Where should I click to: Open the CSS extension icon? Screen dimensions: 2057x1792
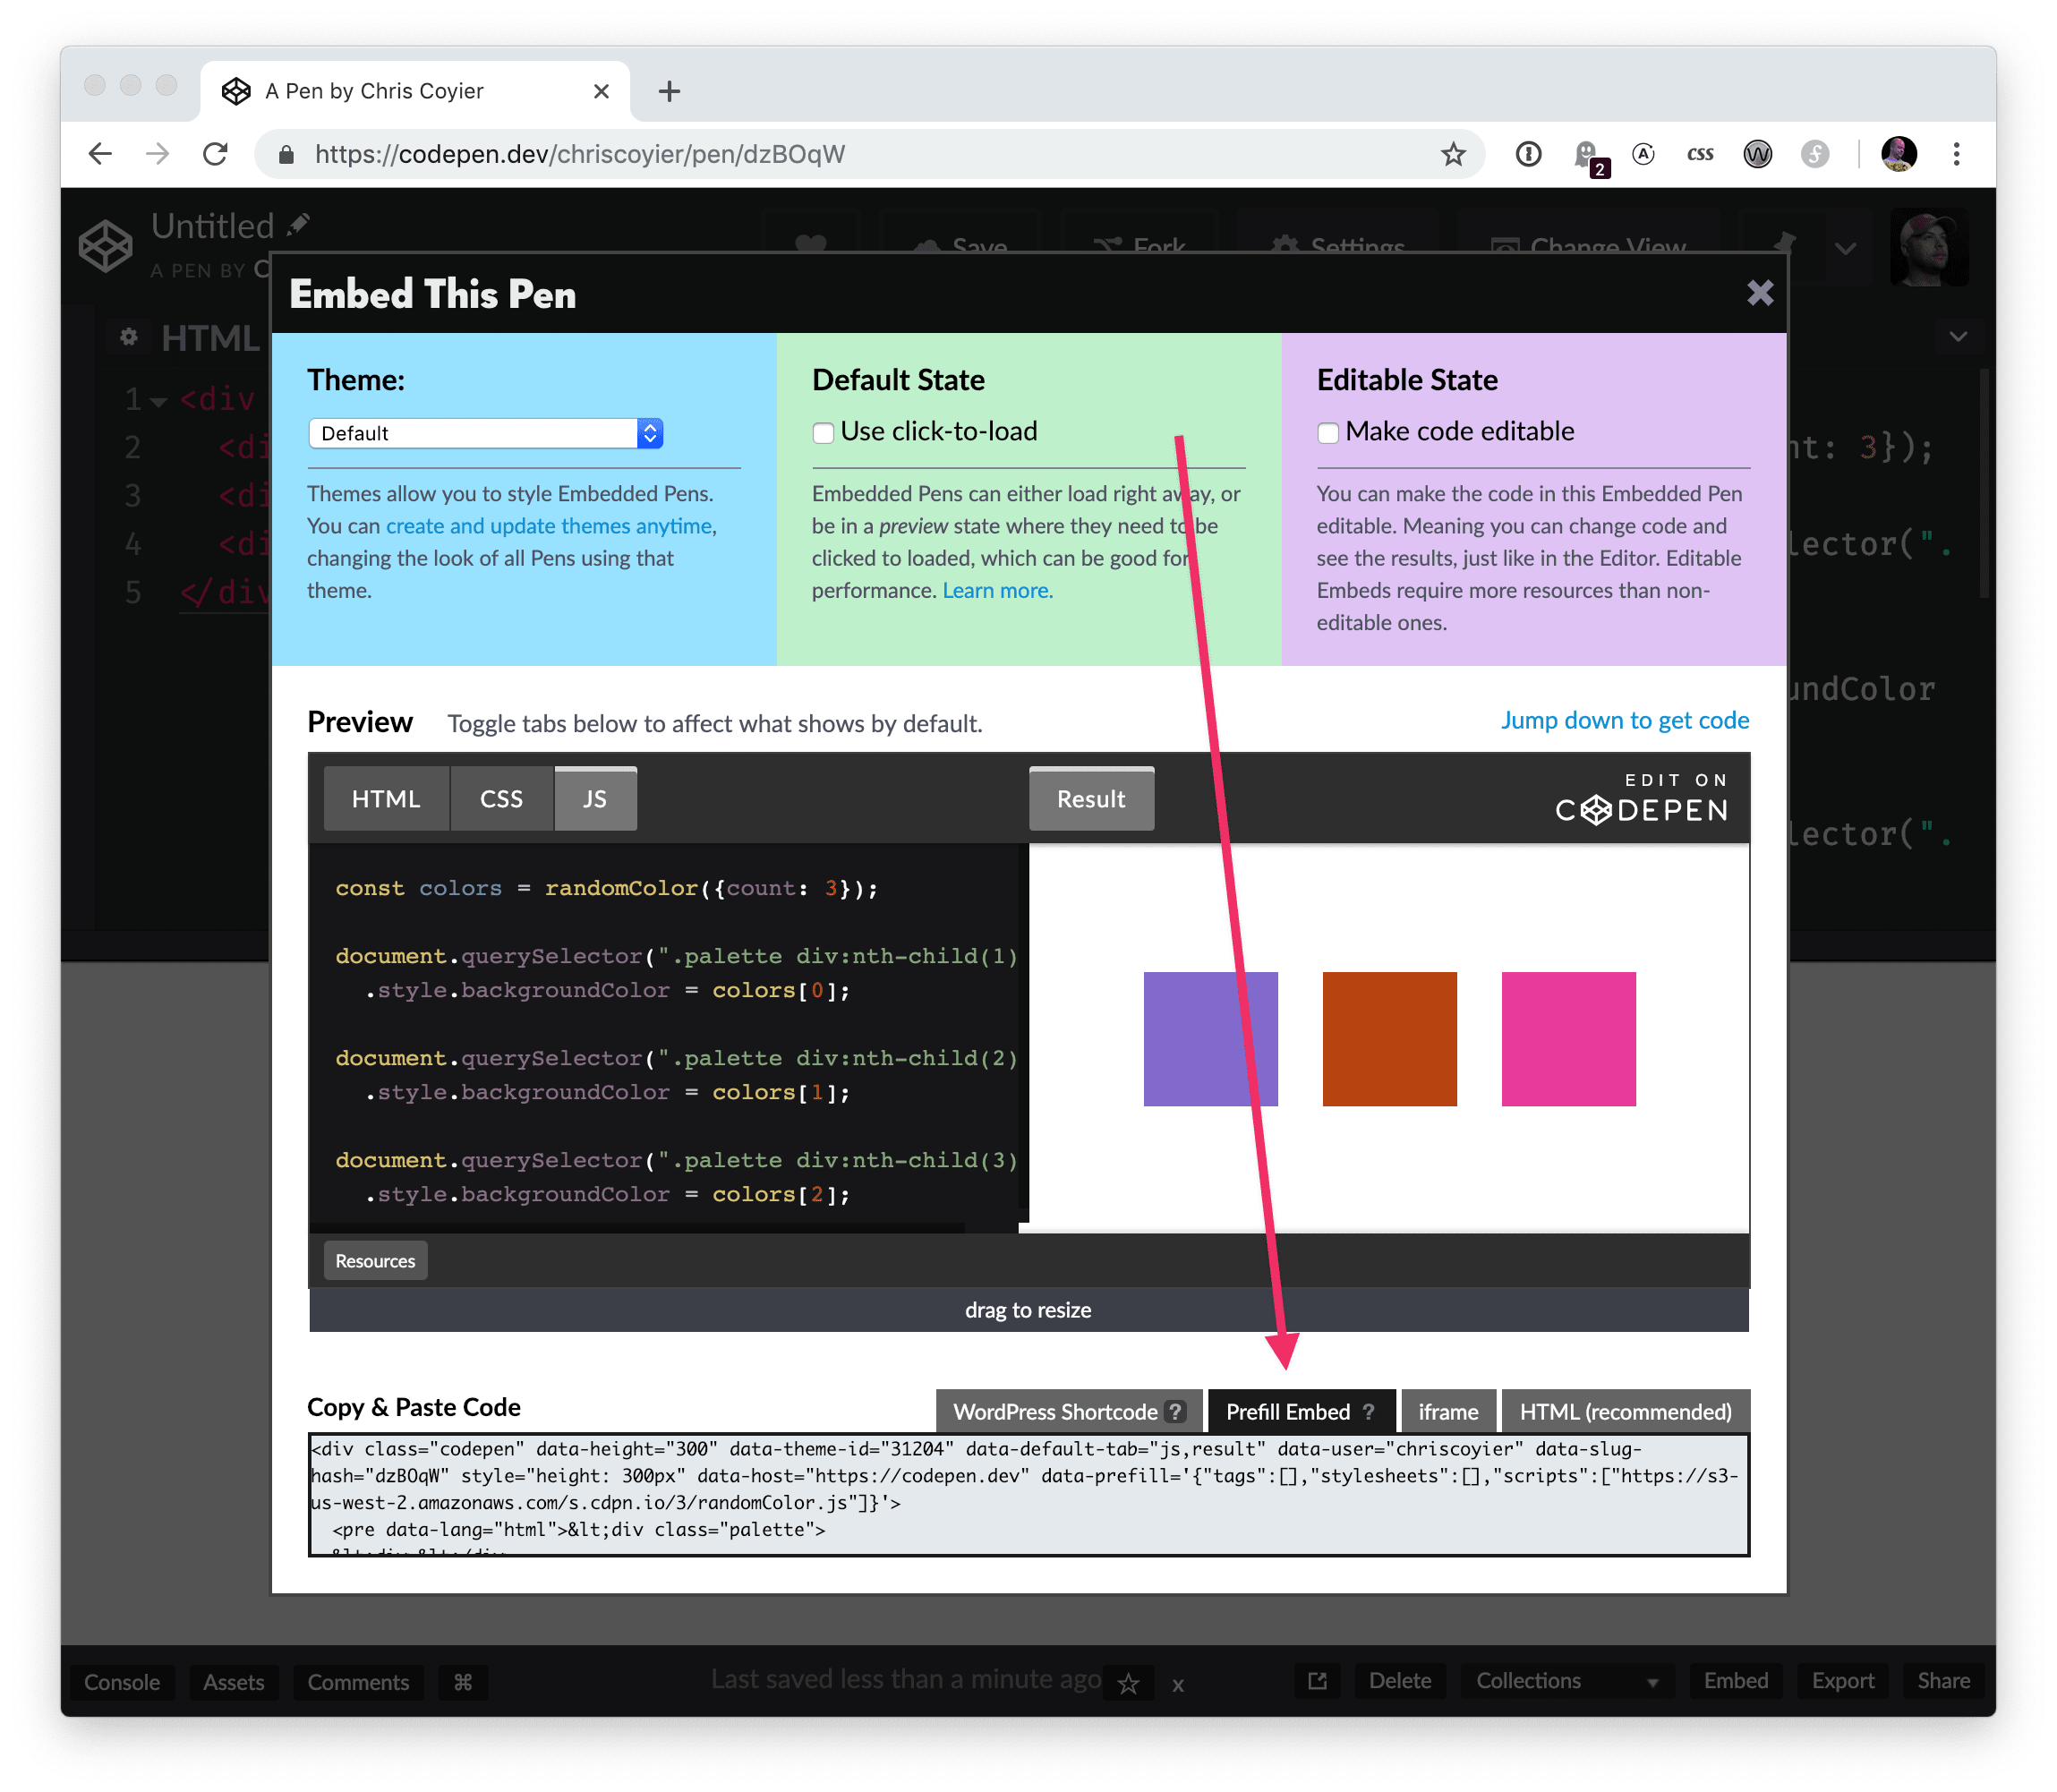click(1700, 154)
